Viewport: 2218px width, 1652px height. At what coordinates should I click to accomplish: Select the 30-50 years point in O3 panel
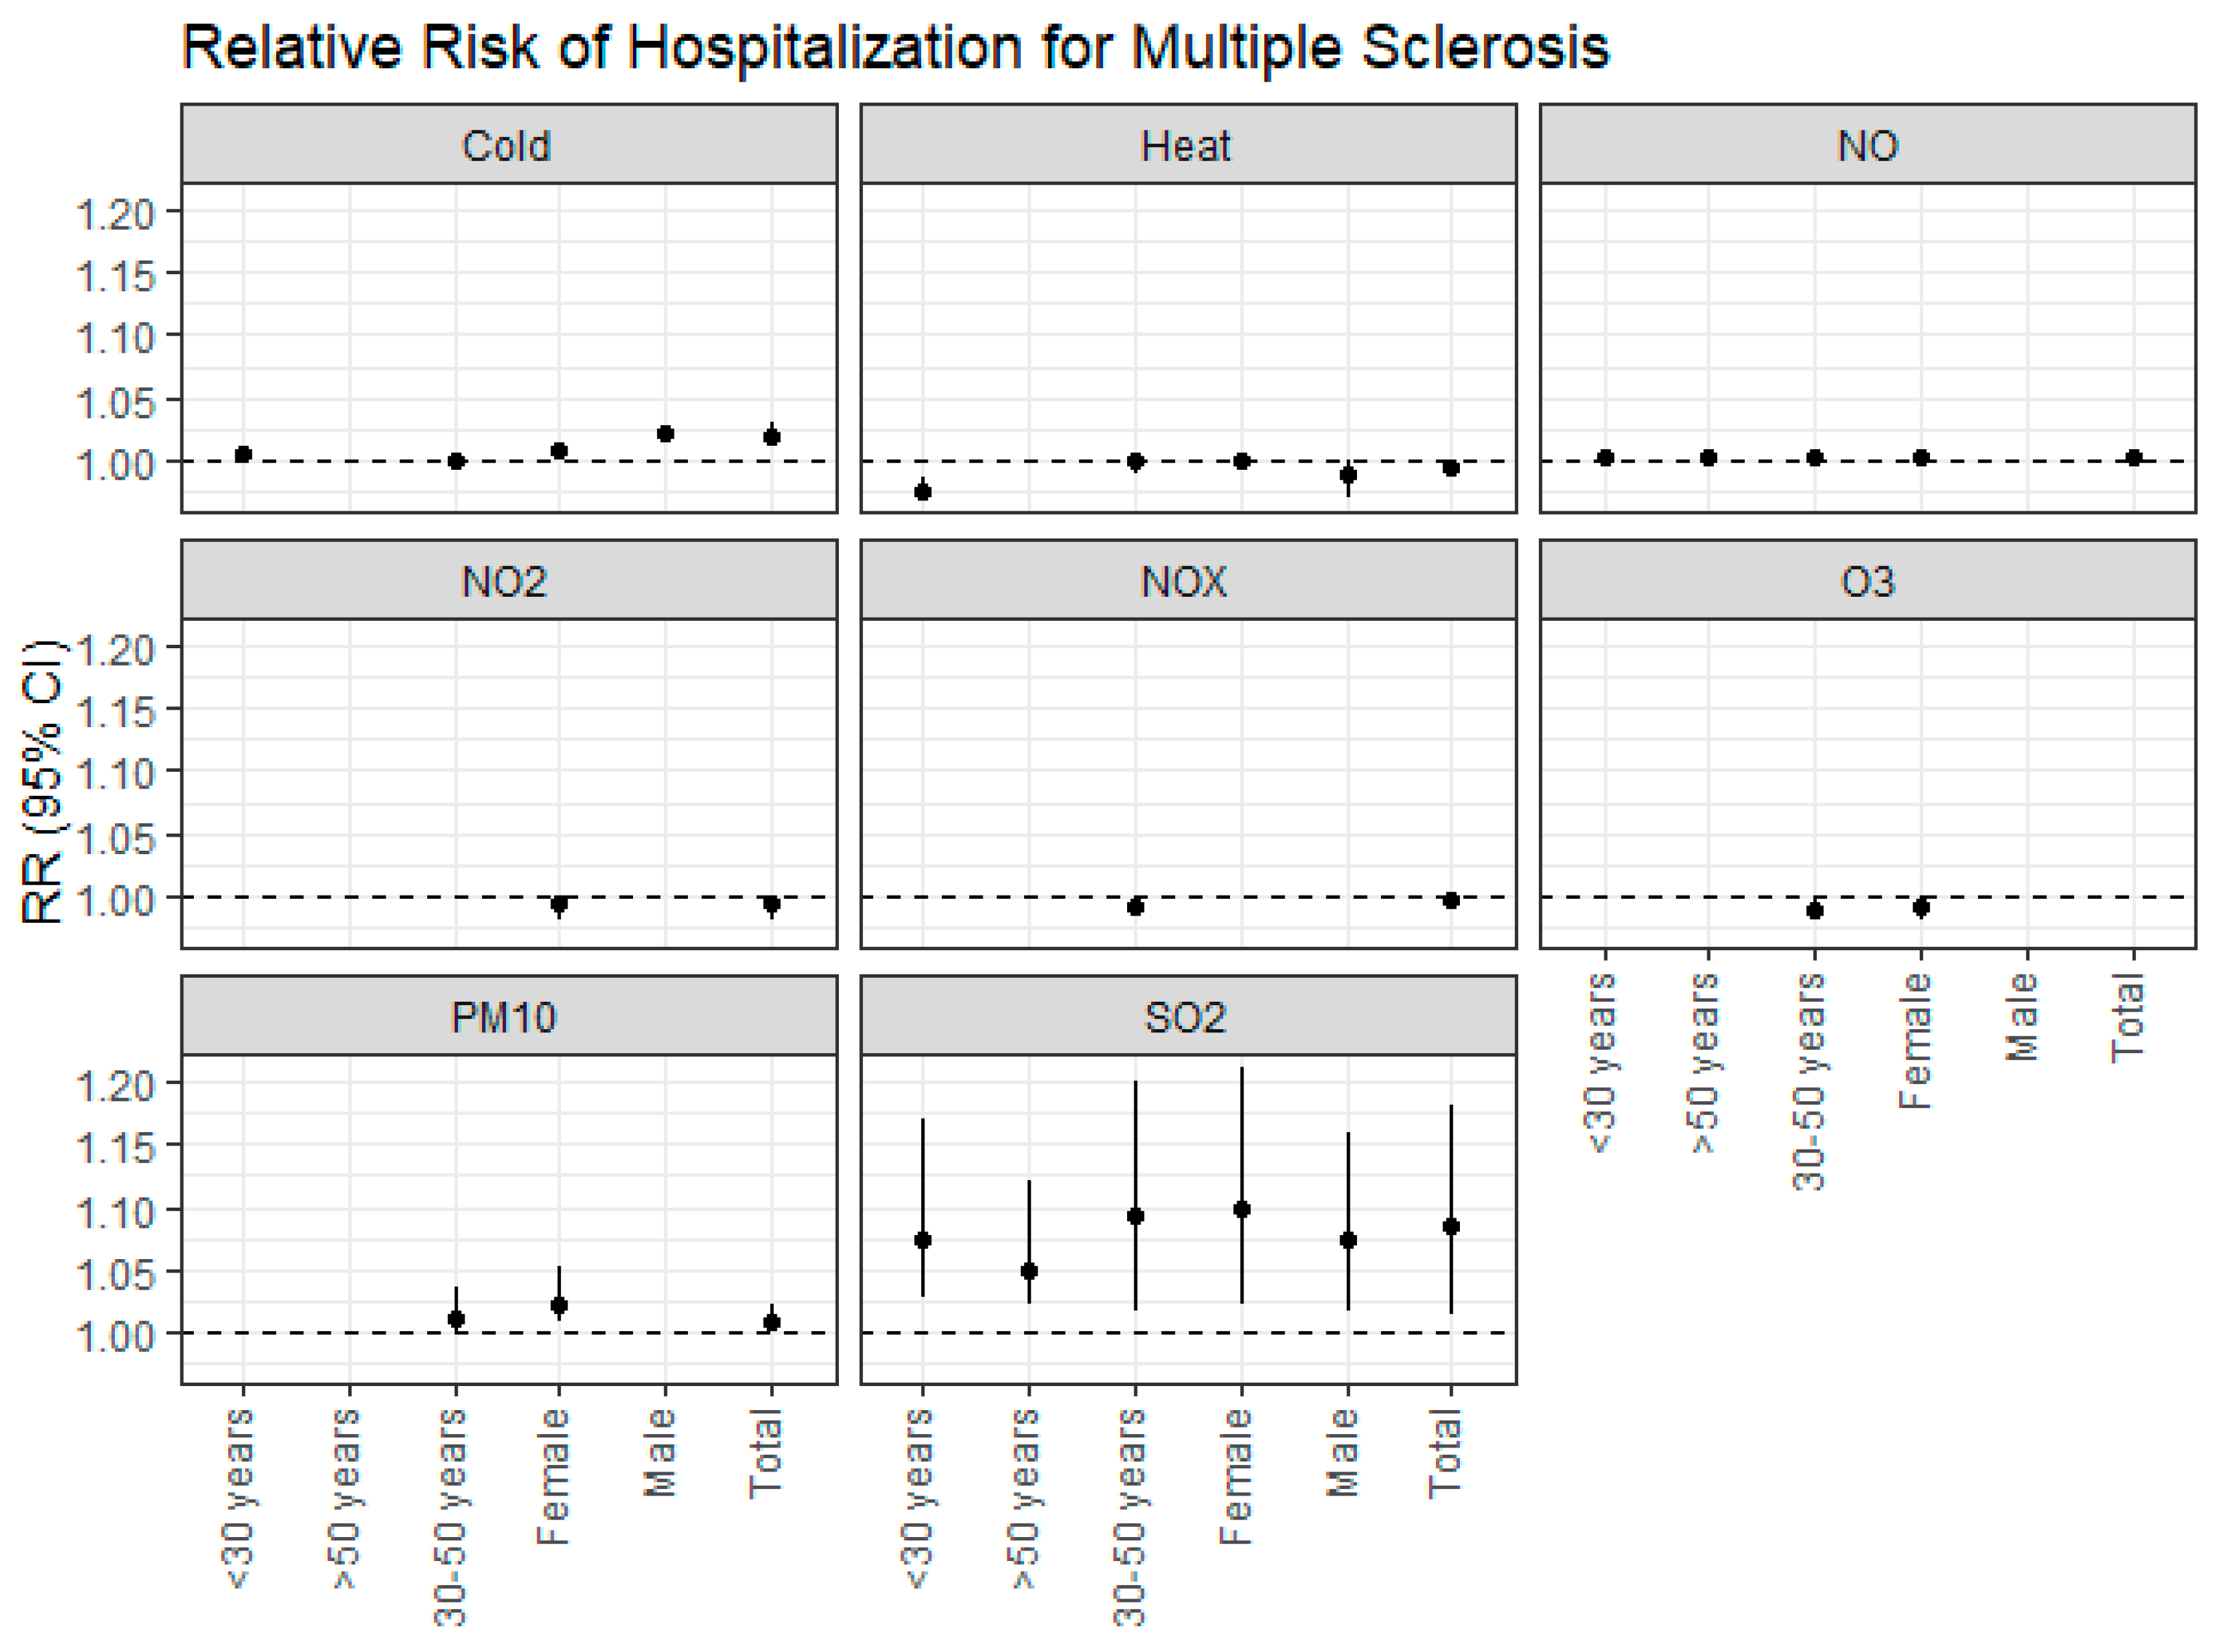1814,910
